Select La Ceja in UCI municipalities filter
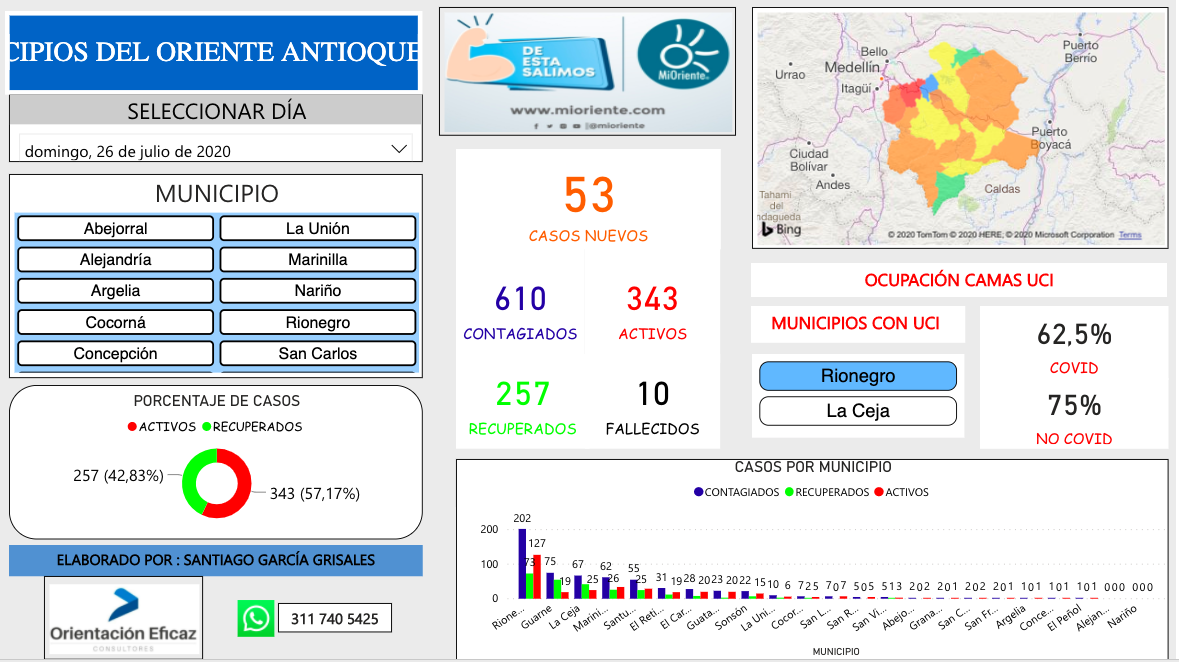Image resolution: width=1179 pixels, height=662 pixels. (857, 411)
